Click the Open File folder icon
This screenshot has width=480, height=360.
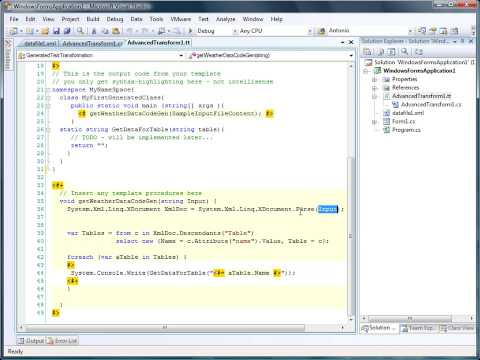[x=45, y=31]
